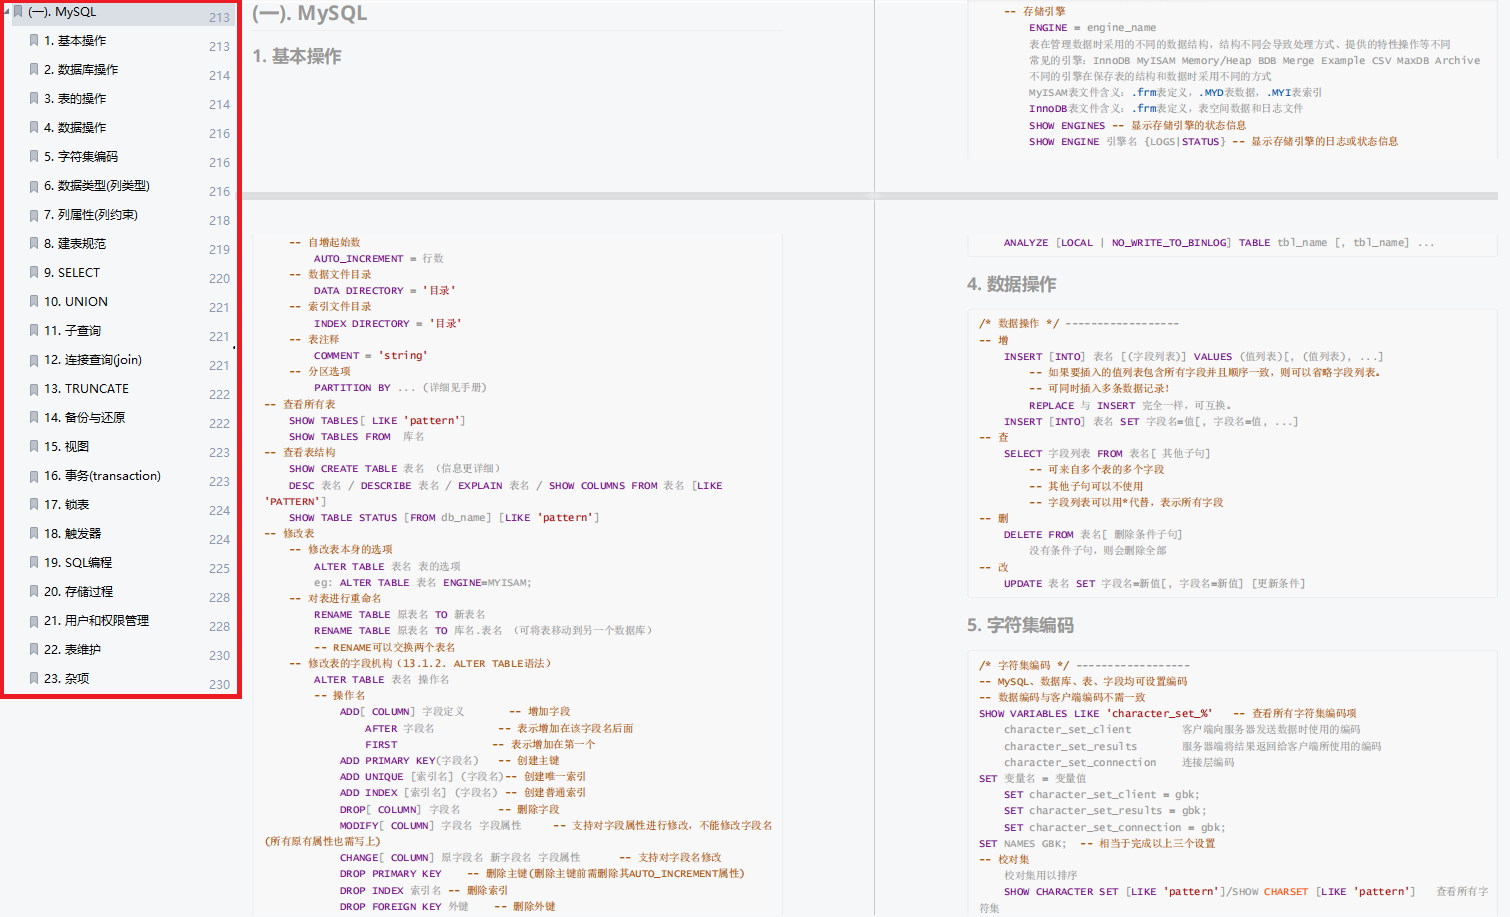Click bookmark icon beside 2. 数据库操作

(35, 70)
